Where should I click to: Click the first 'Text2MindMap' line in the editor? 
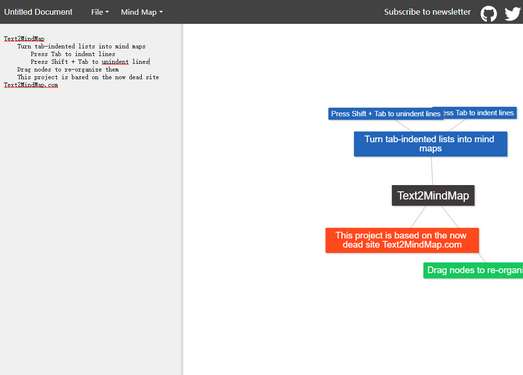coord(24,38)
